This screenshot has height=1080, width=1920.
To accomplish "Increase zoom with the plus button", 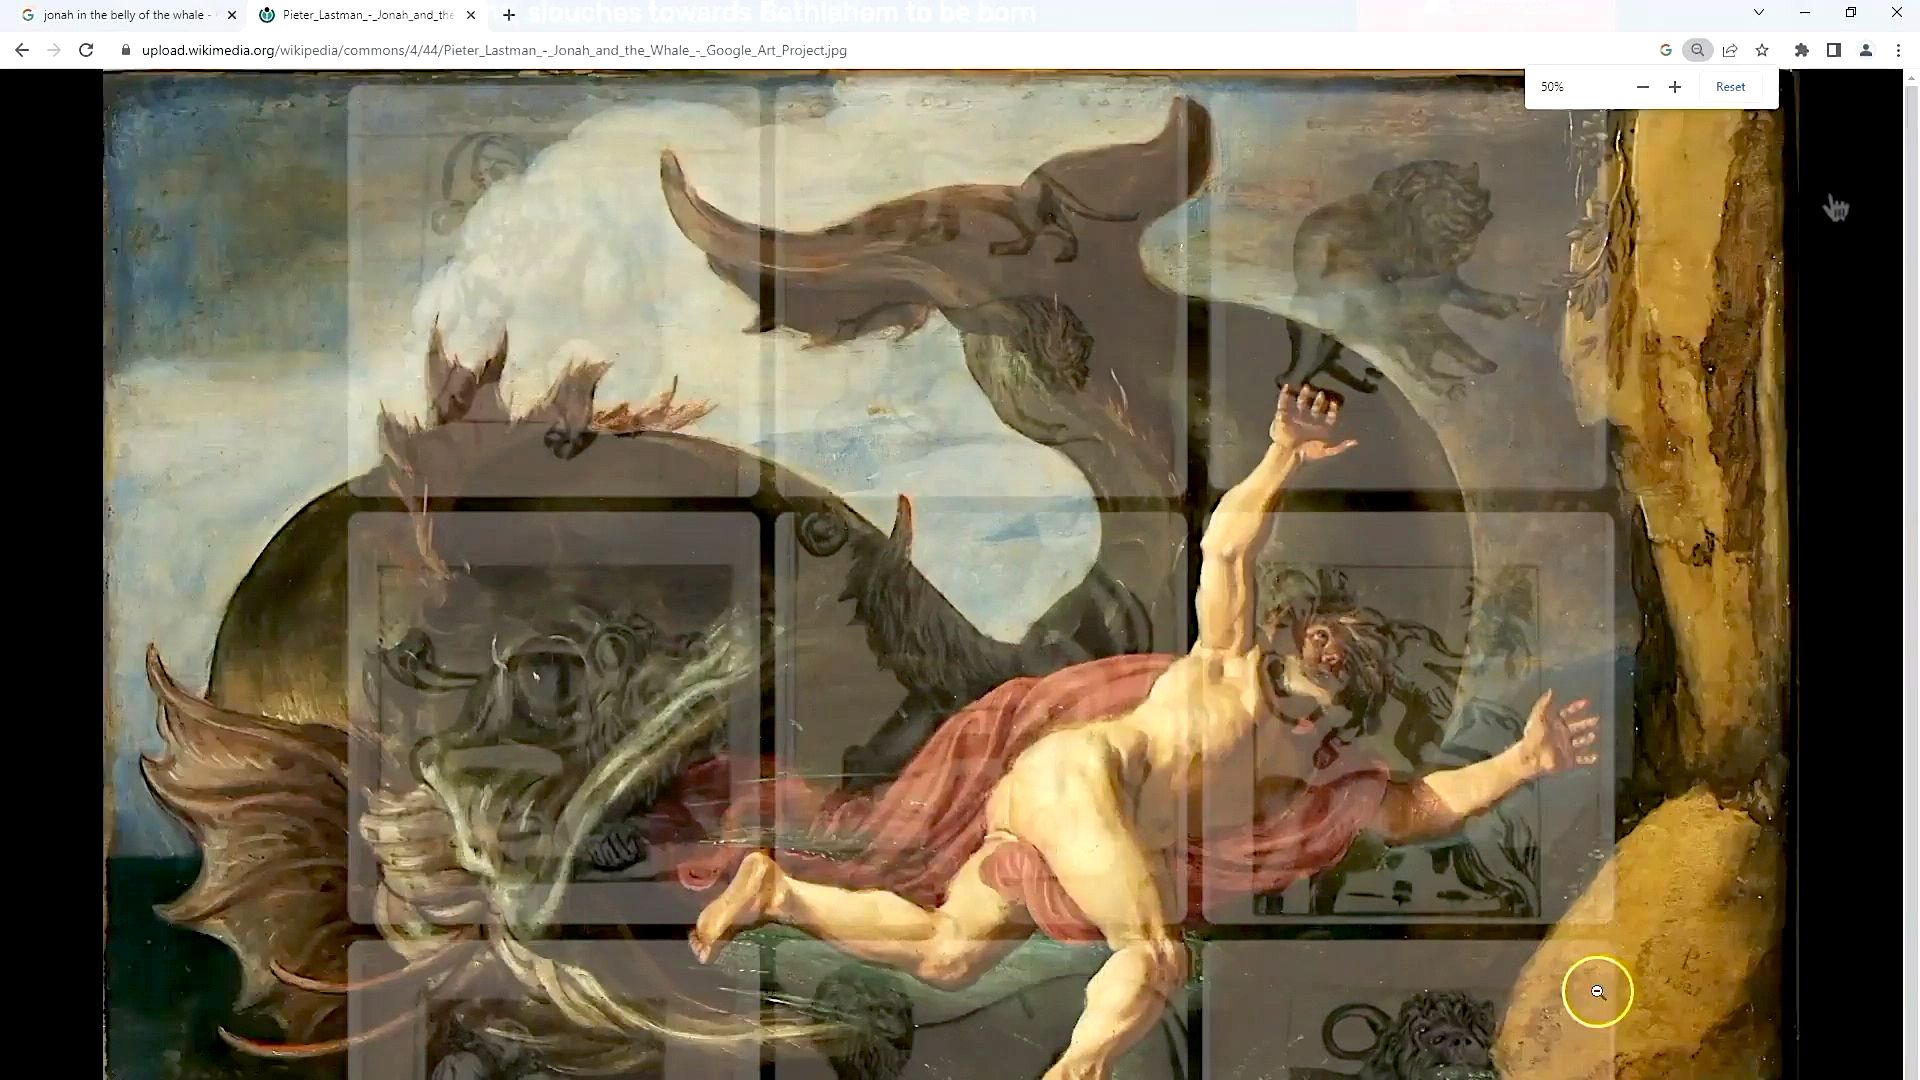I will click(1675, 87).
